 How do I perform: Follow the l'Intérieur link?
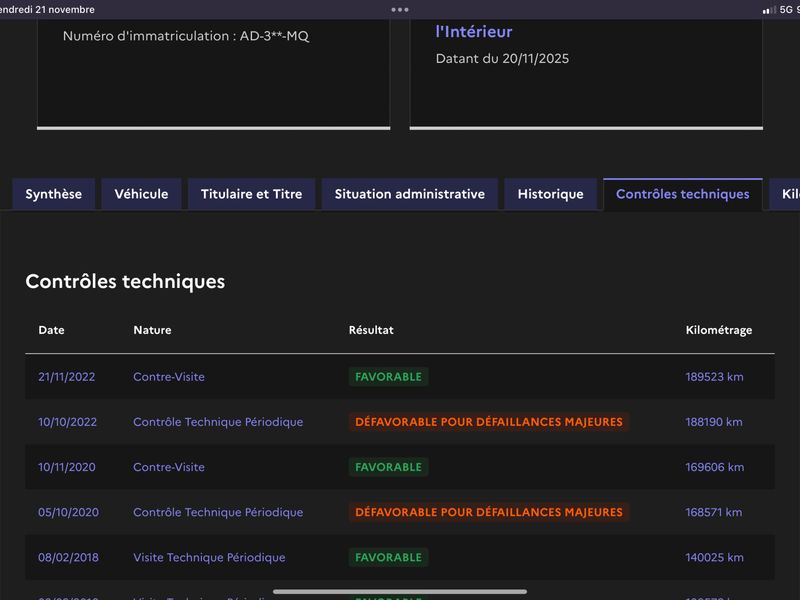(474, 32)
